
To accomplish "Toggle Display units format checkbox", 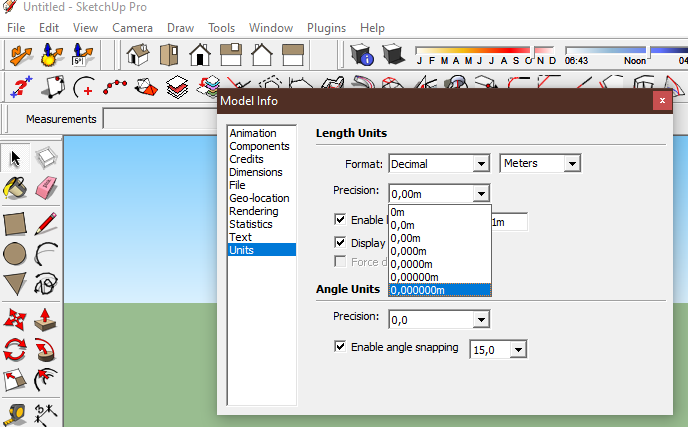I will (x=340, y=242).
